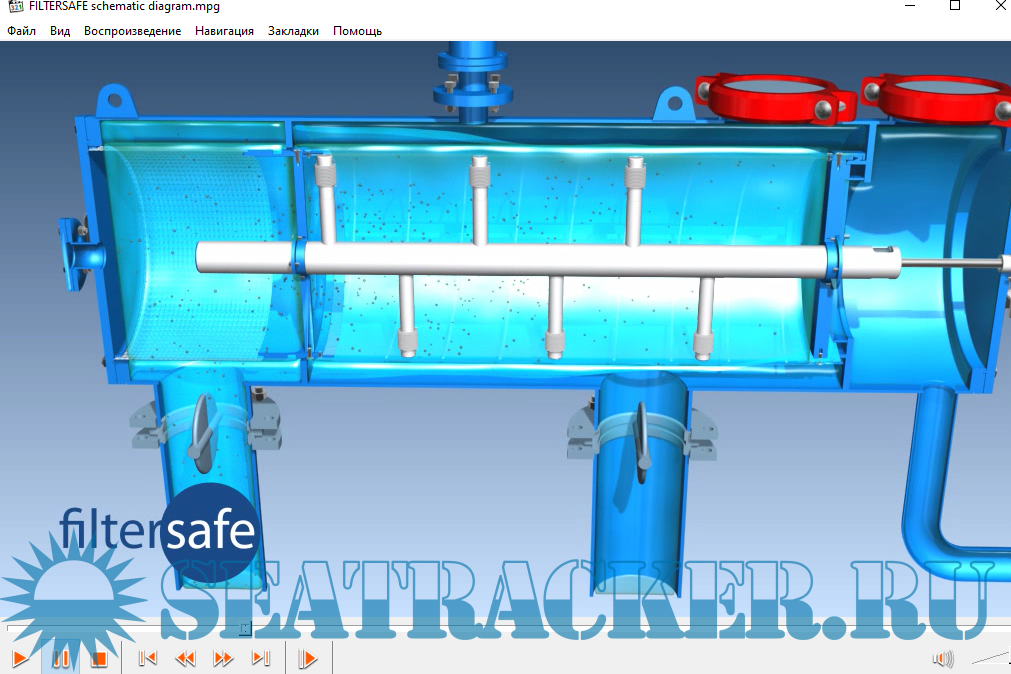Screen dimensions: 1011x674
Task: Open the Файл menu
Action: point(22,31)
